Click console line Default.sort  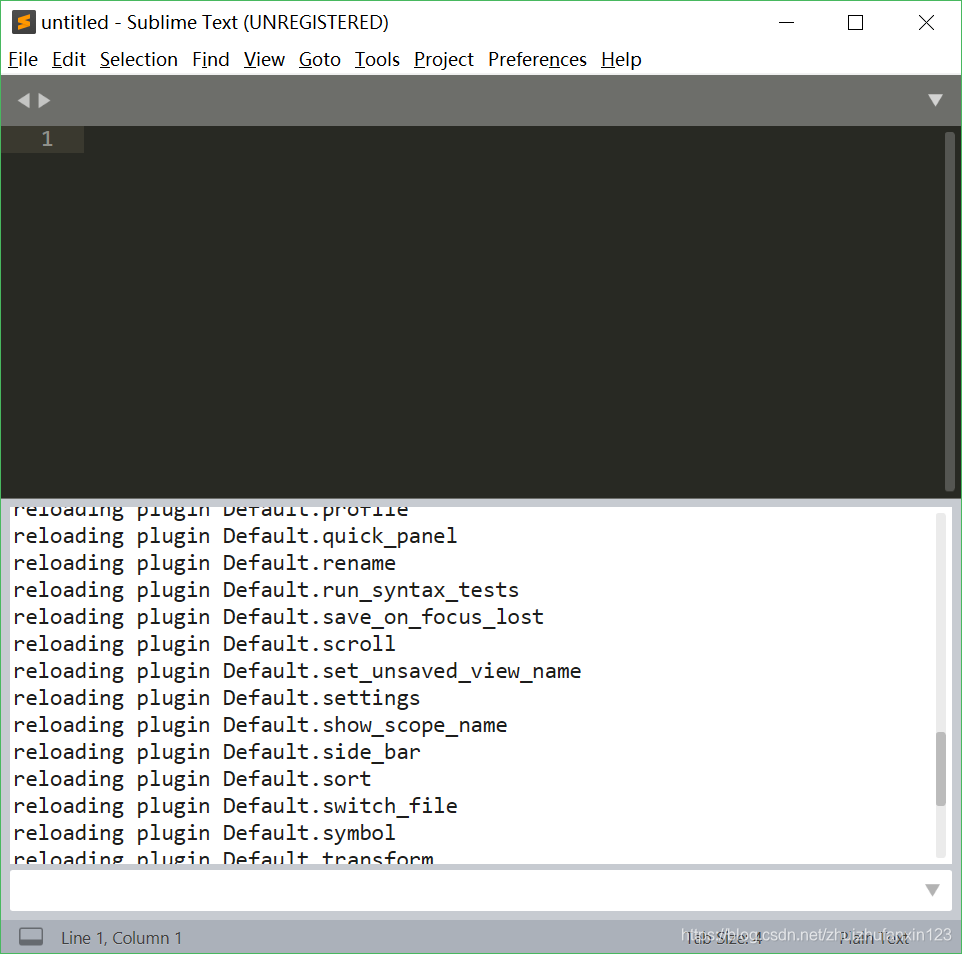pyautogui.click(x=192, y=779)
